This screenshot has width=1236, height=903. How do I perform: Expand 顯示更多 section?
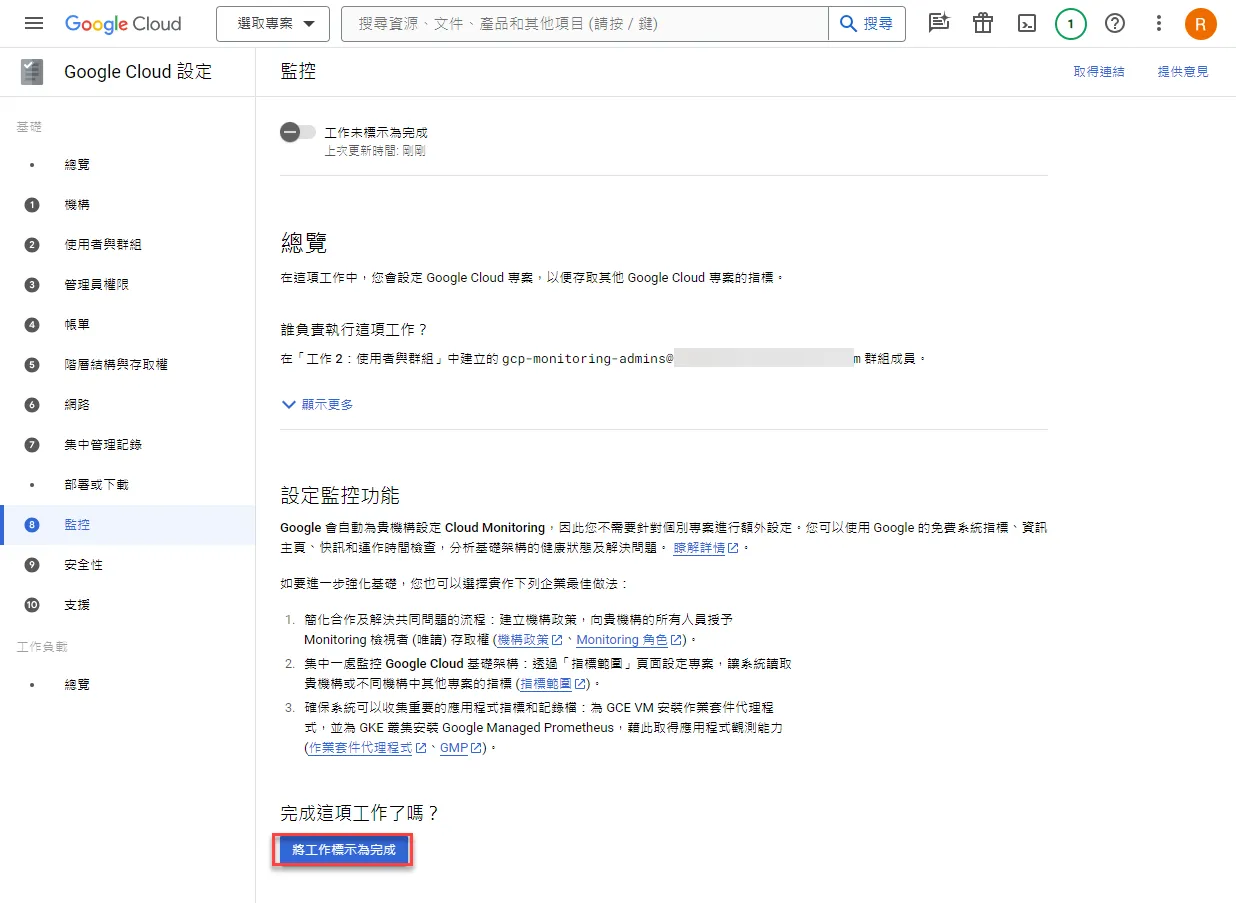point(318,405)
